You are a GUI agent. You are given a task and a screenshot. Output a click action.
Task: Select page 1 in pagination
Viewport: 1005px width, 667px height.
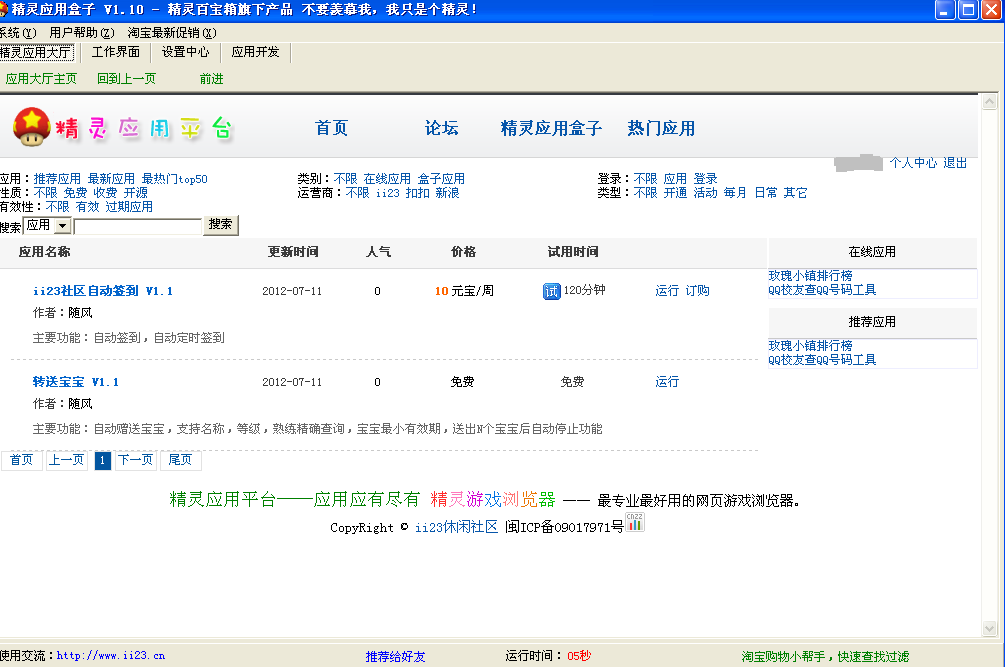pos(103,460)
